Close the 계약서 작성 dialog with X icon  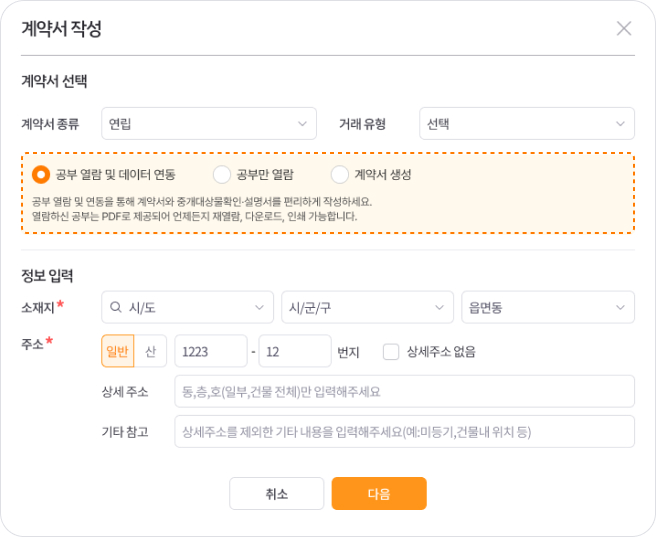624,28
